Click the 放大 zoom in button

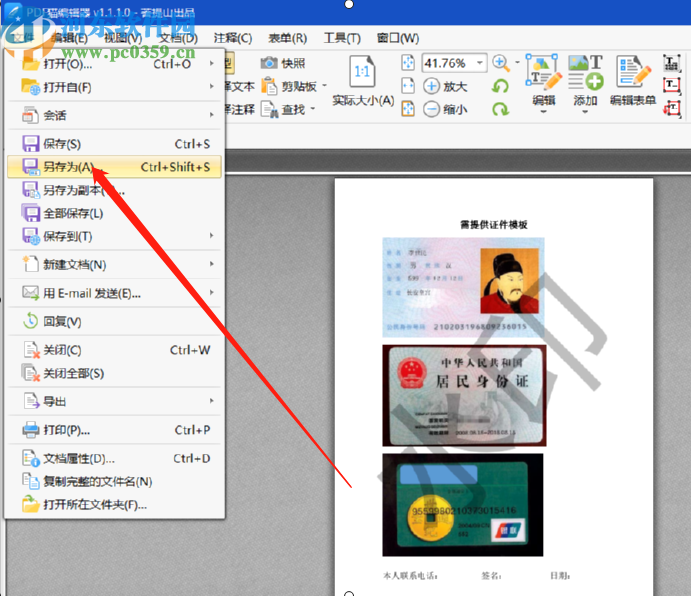coord(446,86)
